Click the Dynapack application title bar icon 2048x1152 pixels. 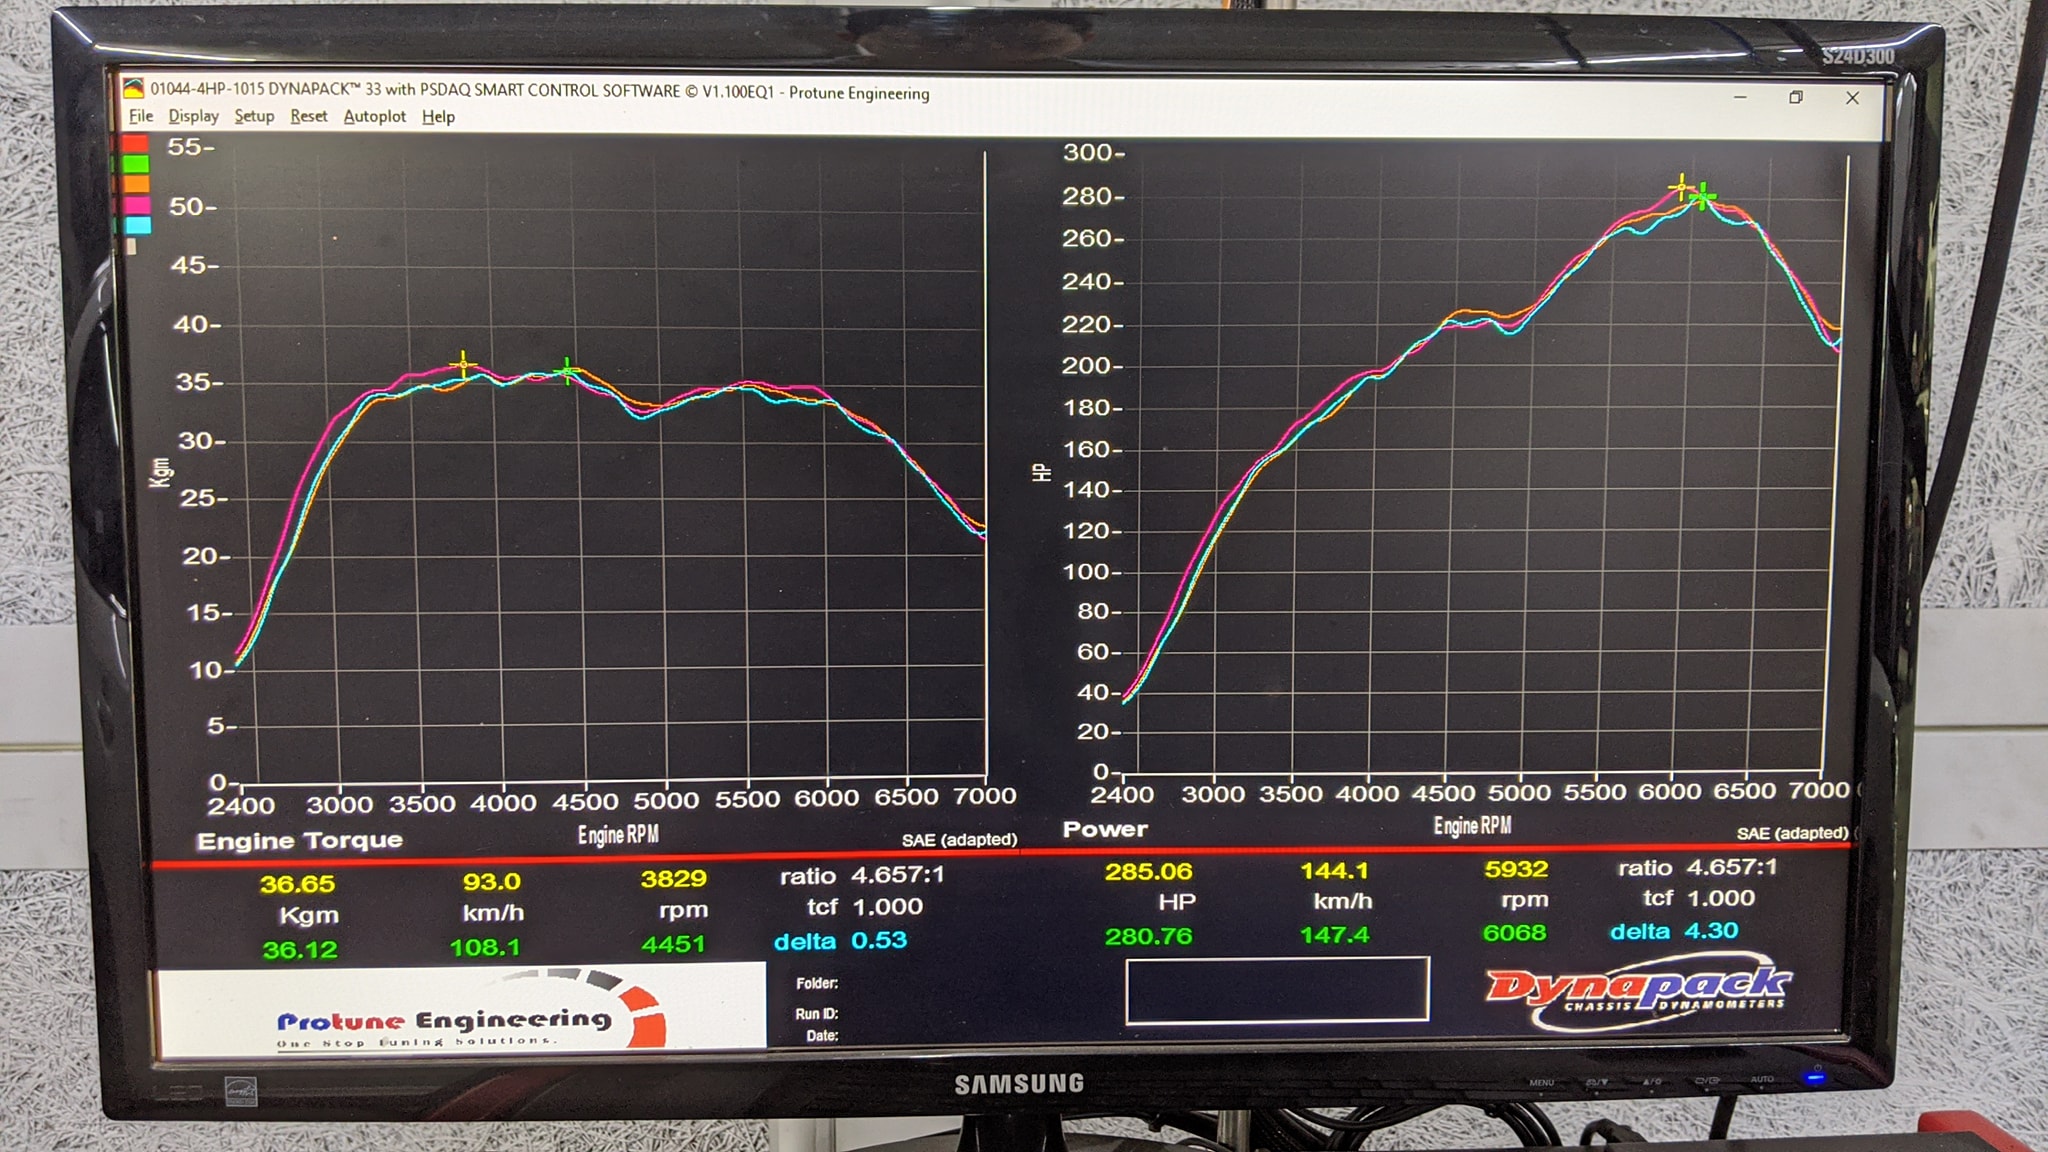[x=133, y=88]
